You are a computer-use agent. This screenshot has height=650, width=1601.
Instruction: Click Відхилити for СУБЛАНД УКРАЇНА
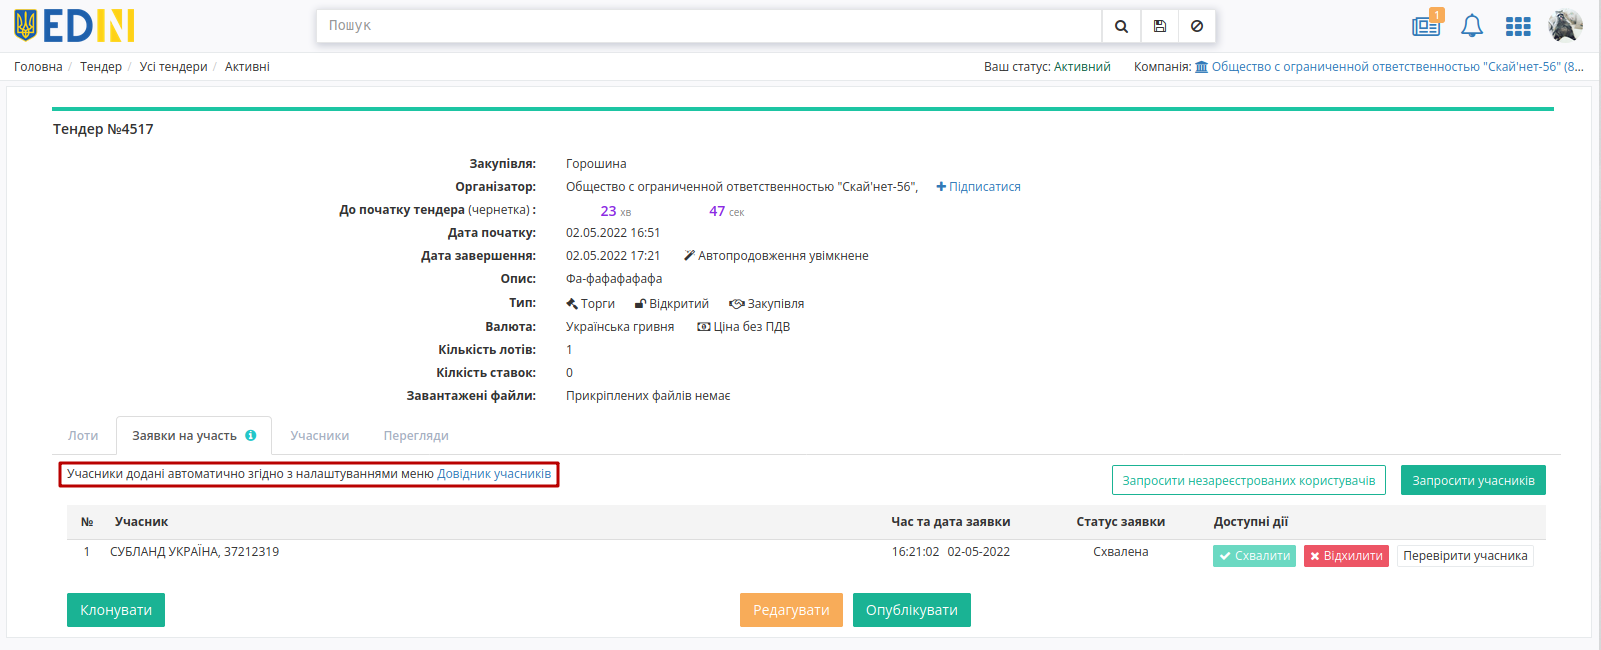pos(1346,556)
